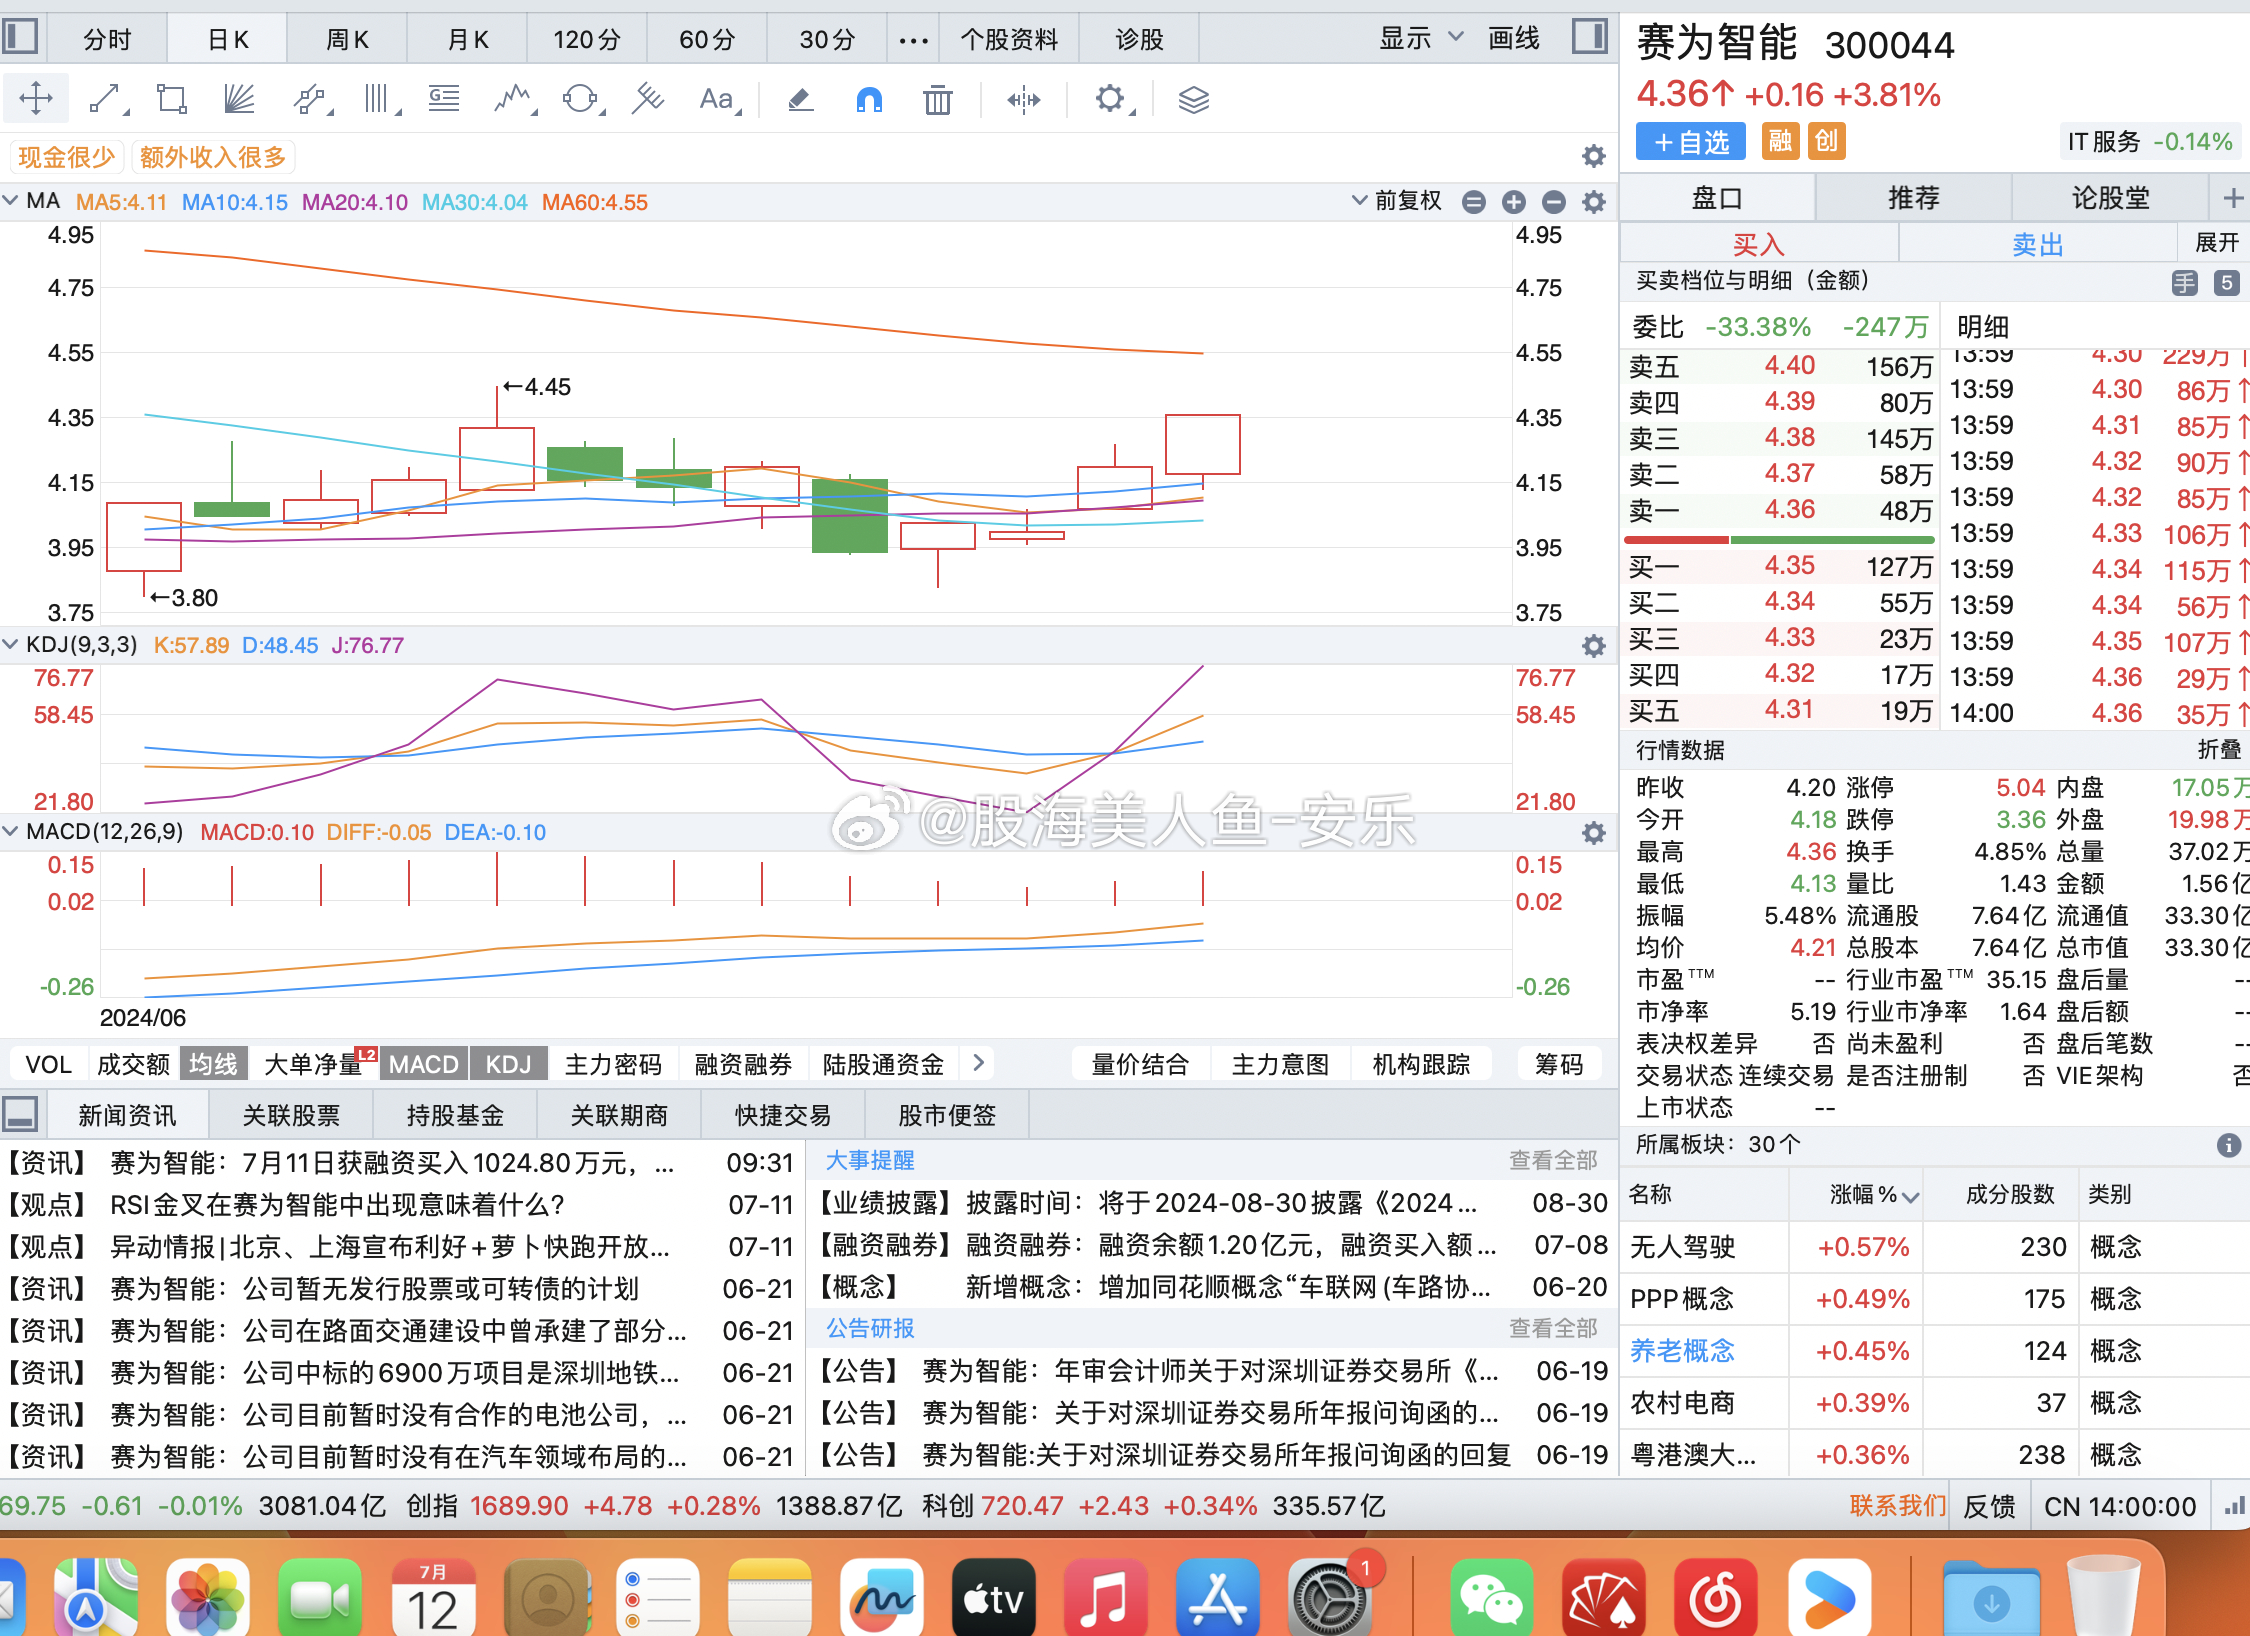This screenshot has width=2250, height=1636.
Task: Switch to the 周K tab
Action: pos(346,40)
